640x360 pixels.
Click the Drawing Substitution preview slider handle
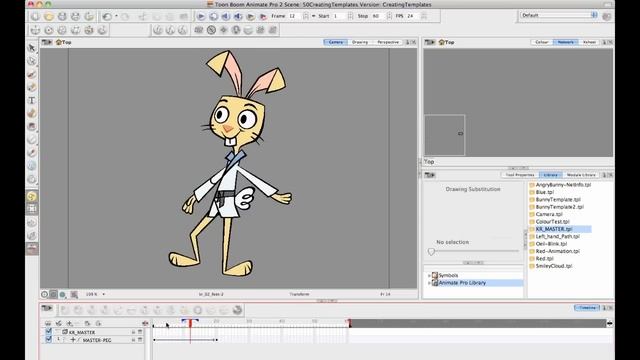point(431,251)
